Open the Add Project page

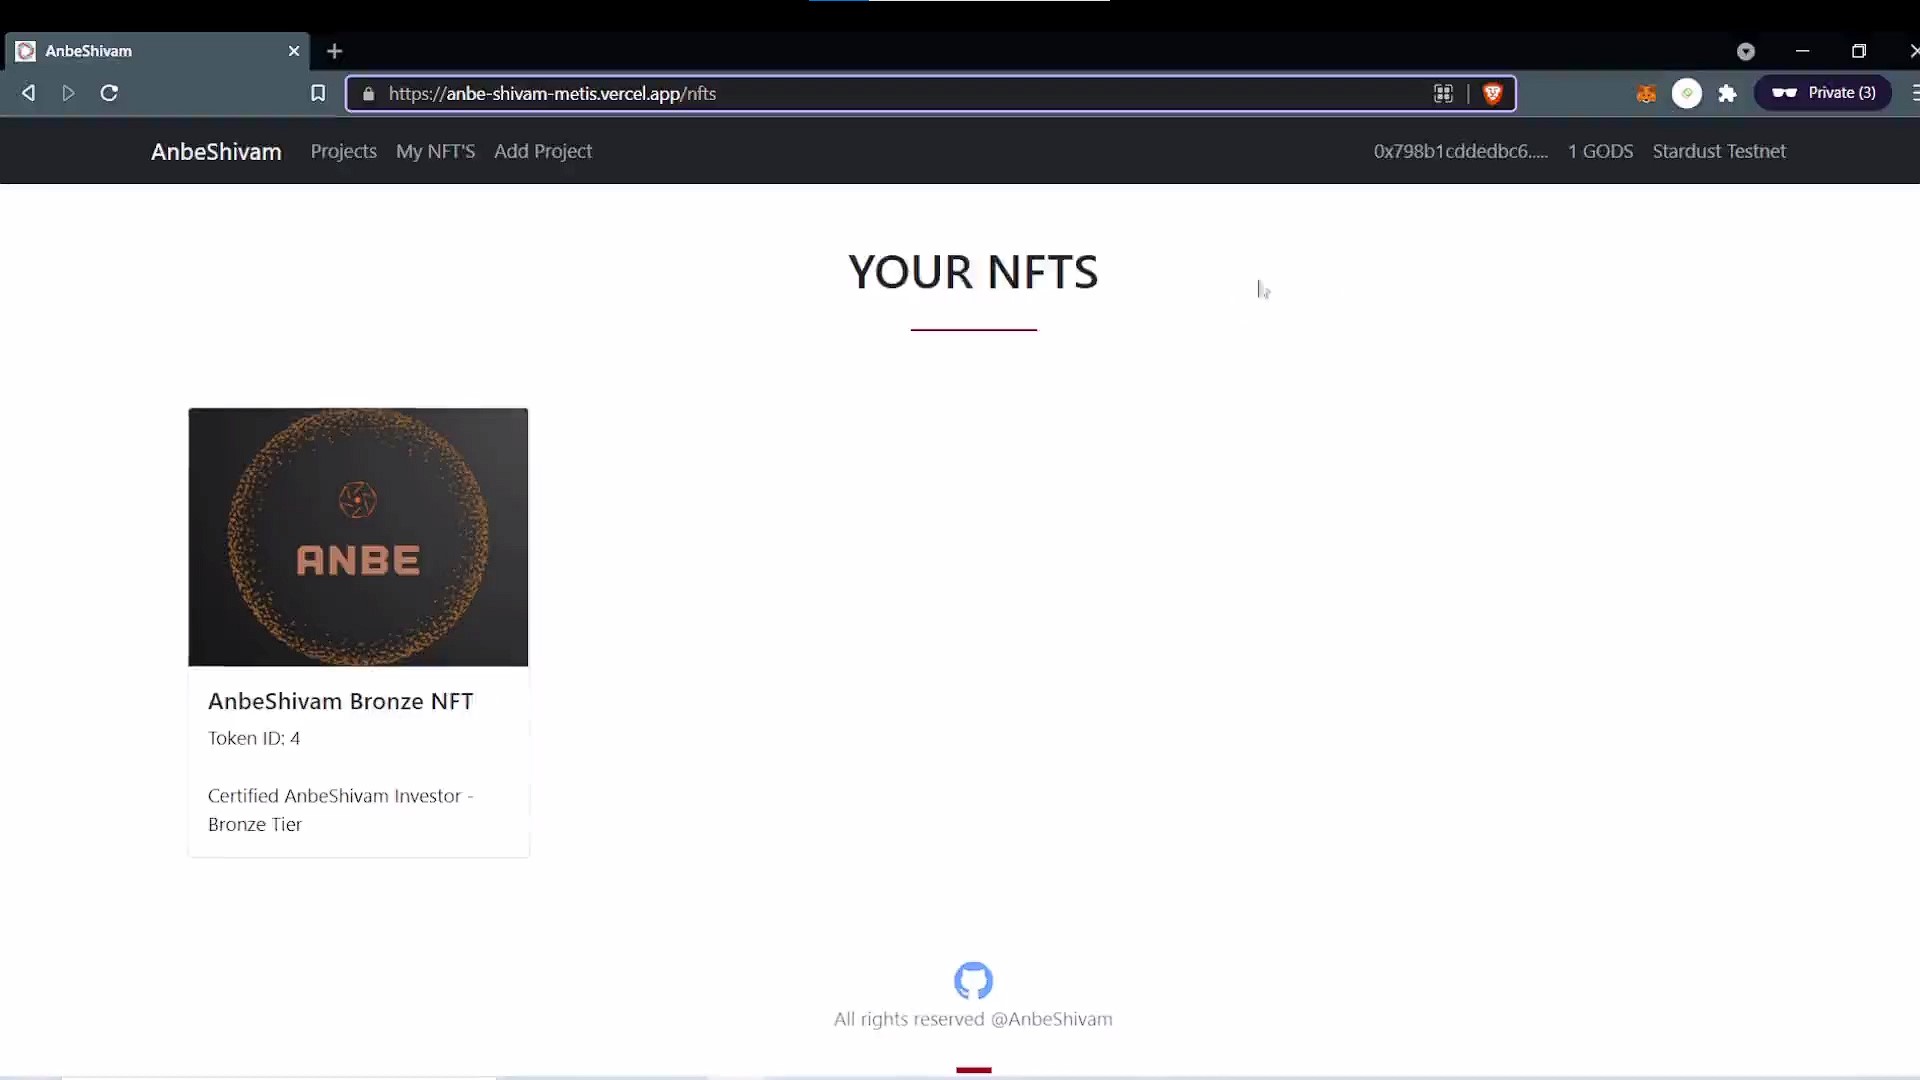point(543,151)
